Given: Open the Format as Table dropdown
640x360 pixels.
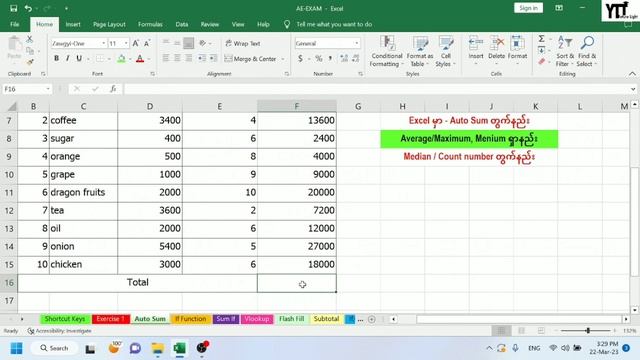Looking at the screenshot, I should click(x=420, y=51).
